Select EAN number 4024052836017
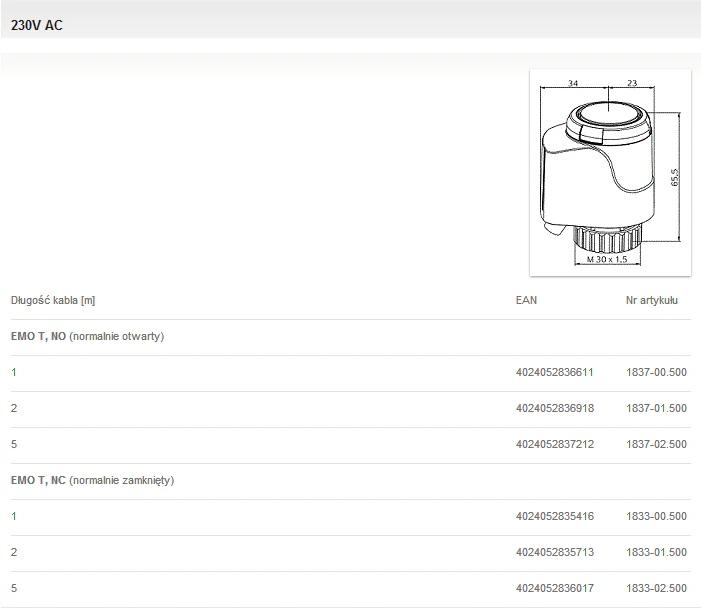 pyautogui.click(x=554, y=588)
